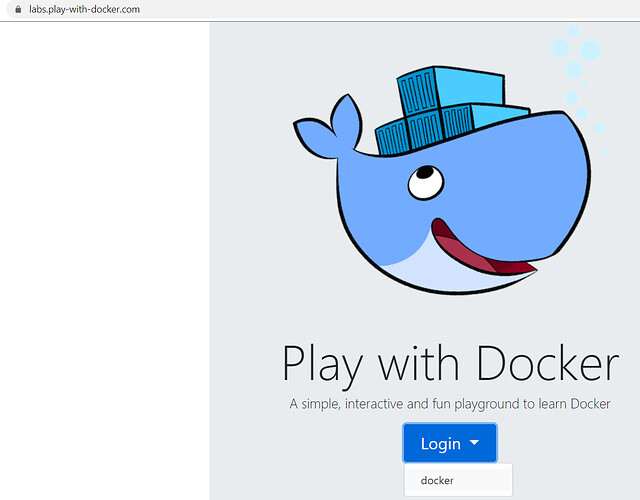Click the Login label on the blue button
640x500 pixels.
440,443
